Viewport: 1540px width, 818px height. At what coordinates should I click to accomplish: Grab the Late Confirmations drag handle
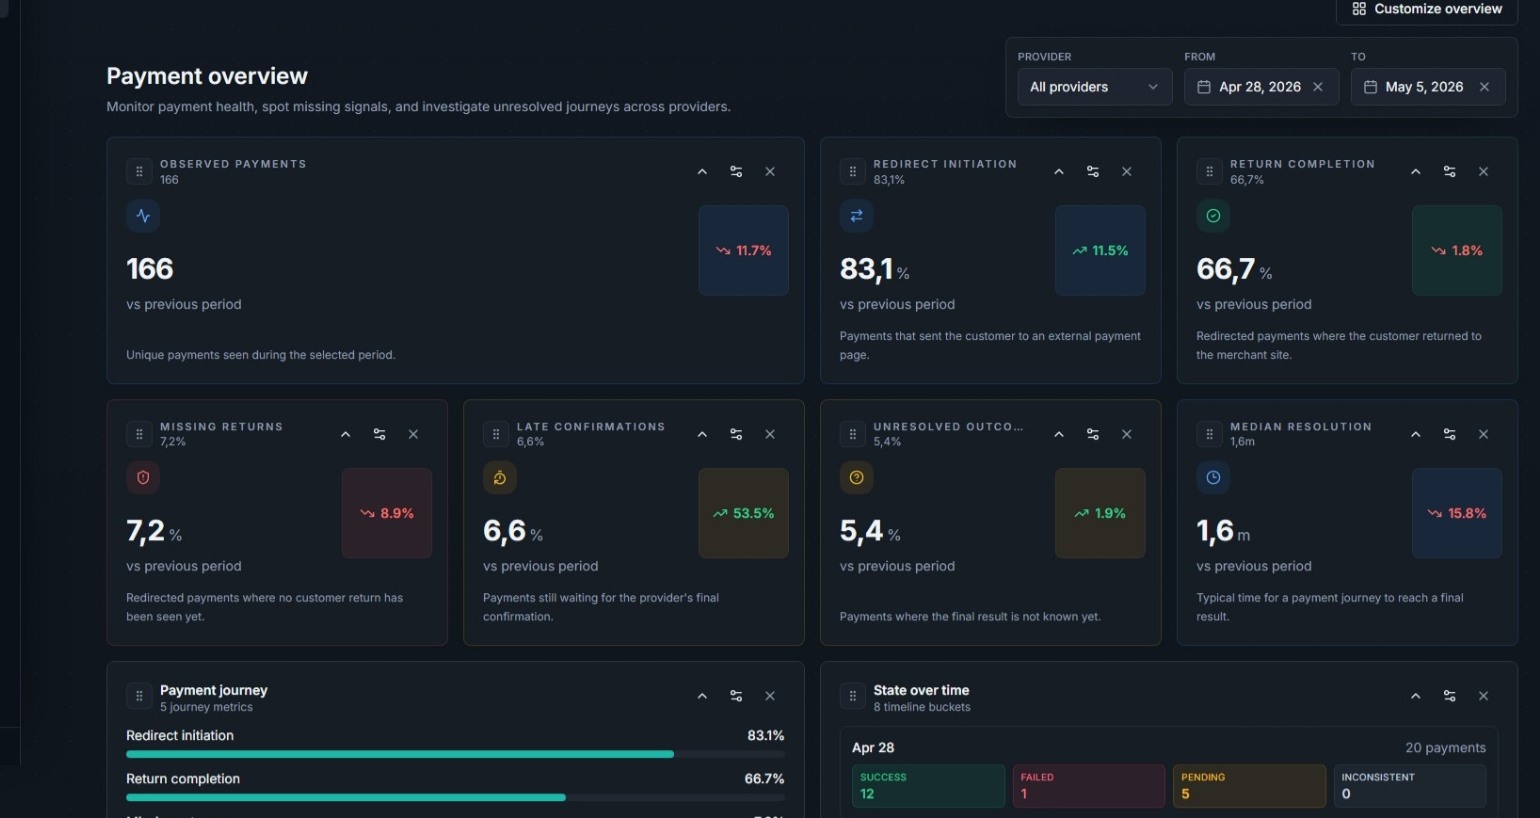point(496,434)
